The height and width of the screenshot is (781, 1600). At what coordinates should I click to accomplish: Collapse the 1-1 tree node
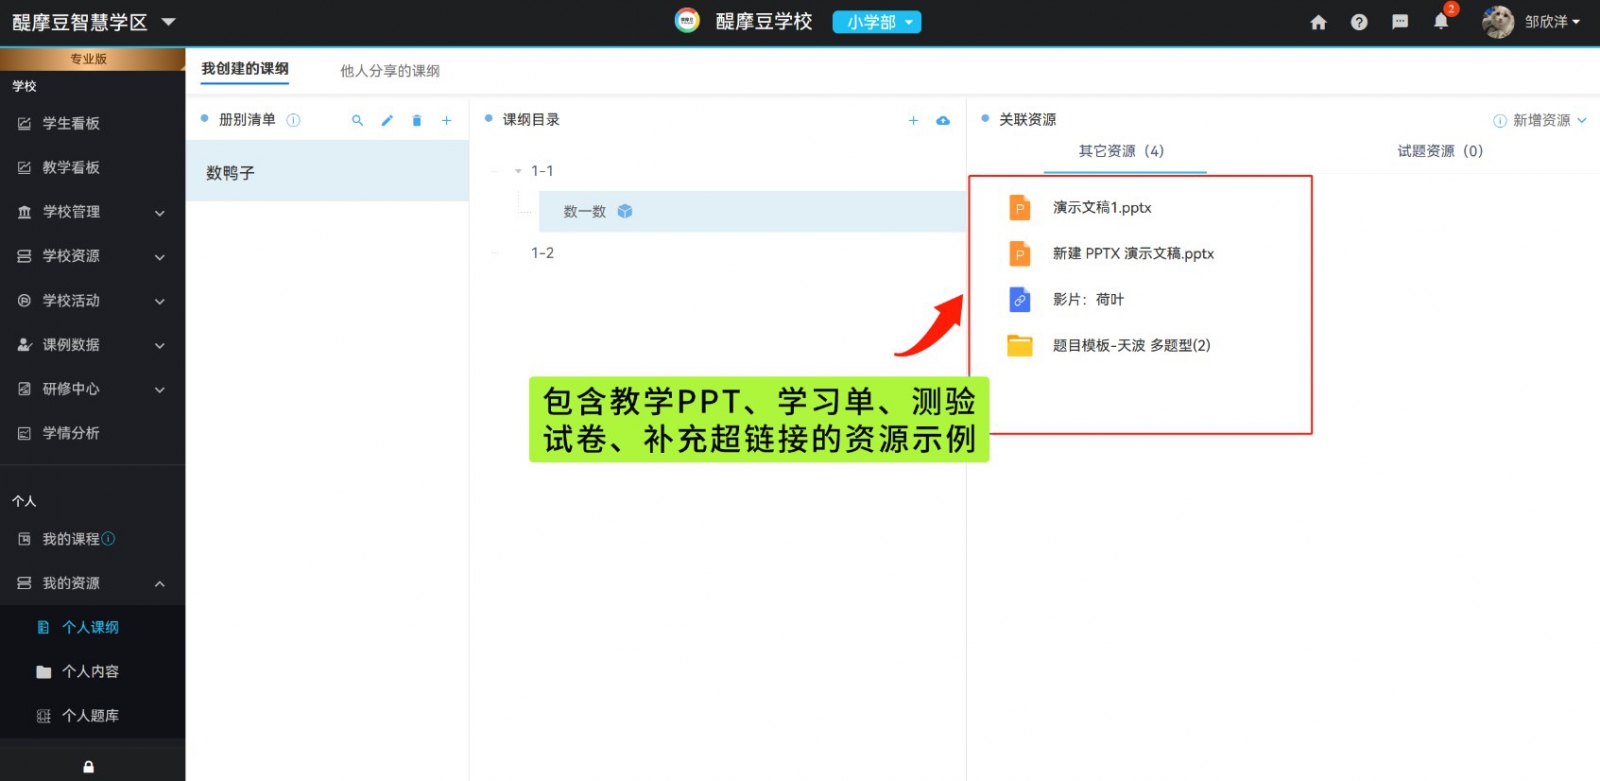pyautogui.click(x=518, y=171)
